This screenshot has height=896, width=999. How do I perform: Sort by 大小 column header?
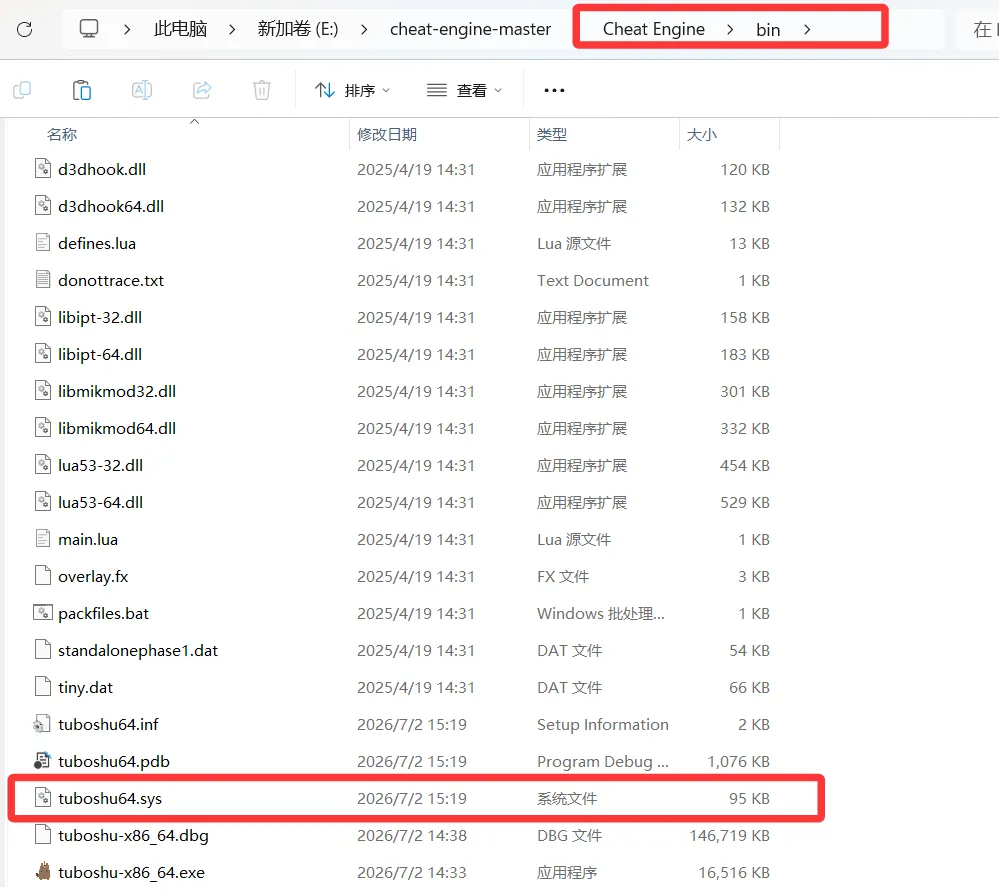coord(701,134)
